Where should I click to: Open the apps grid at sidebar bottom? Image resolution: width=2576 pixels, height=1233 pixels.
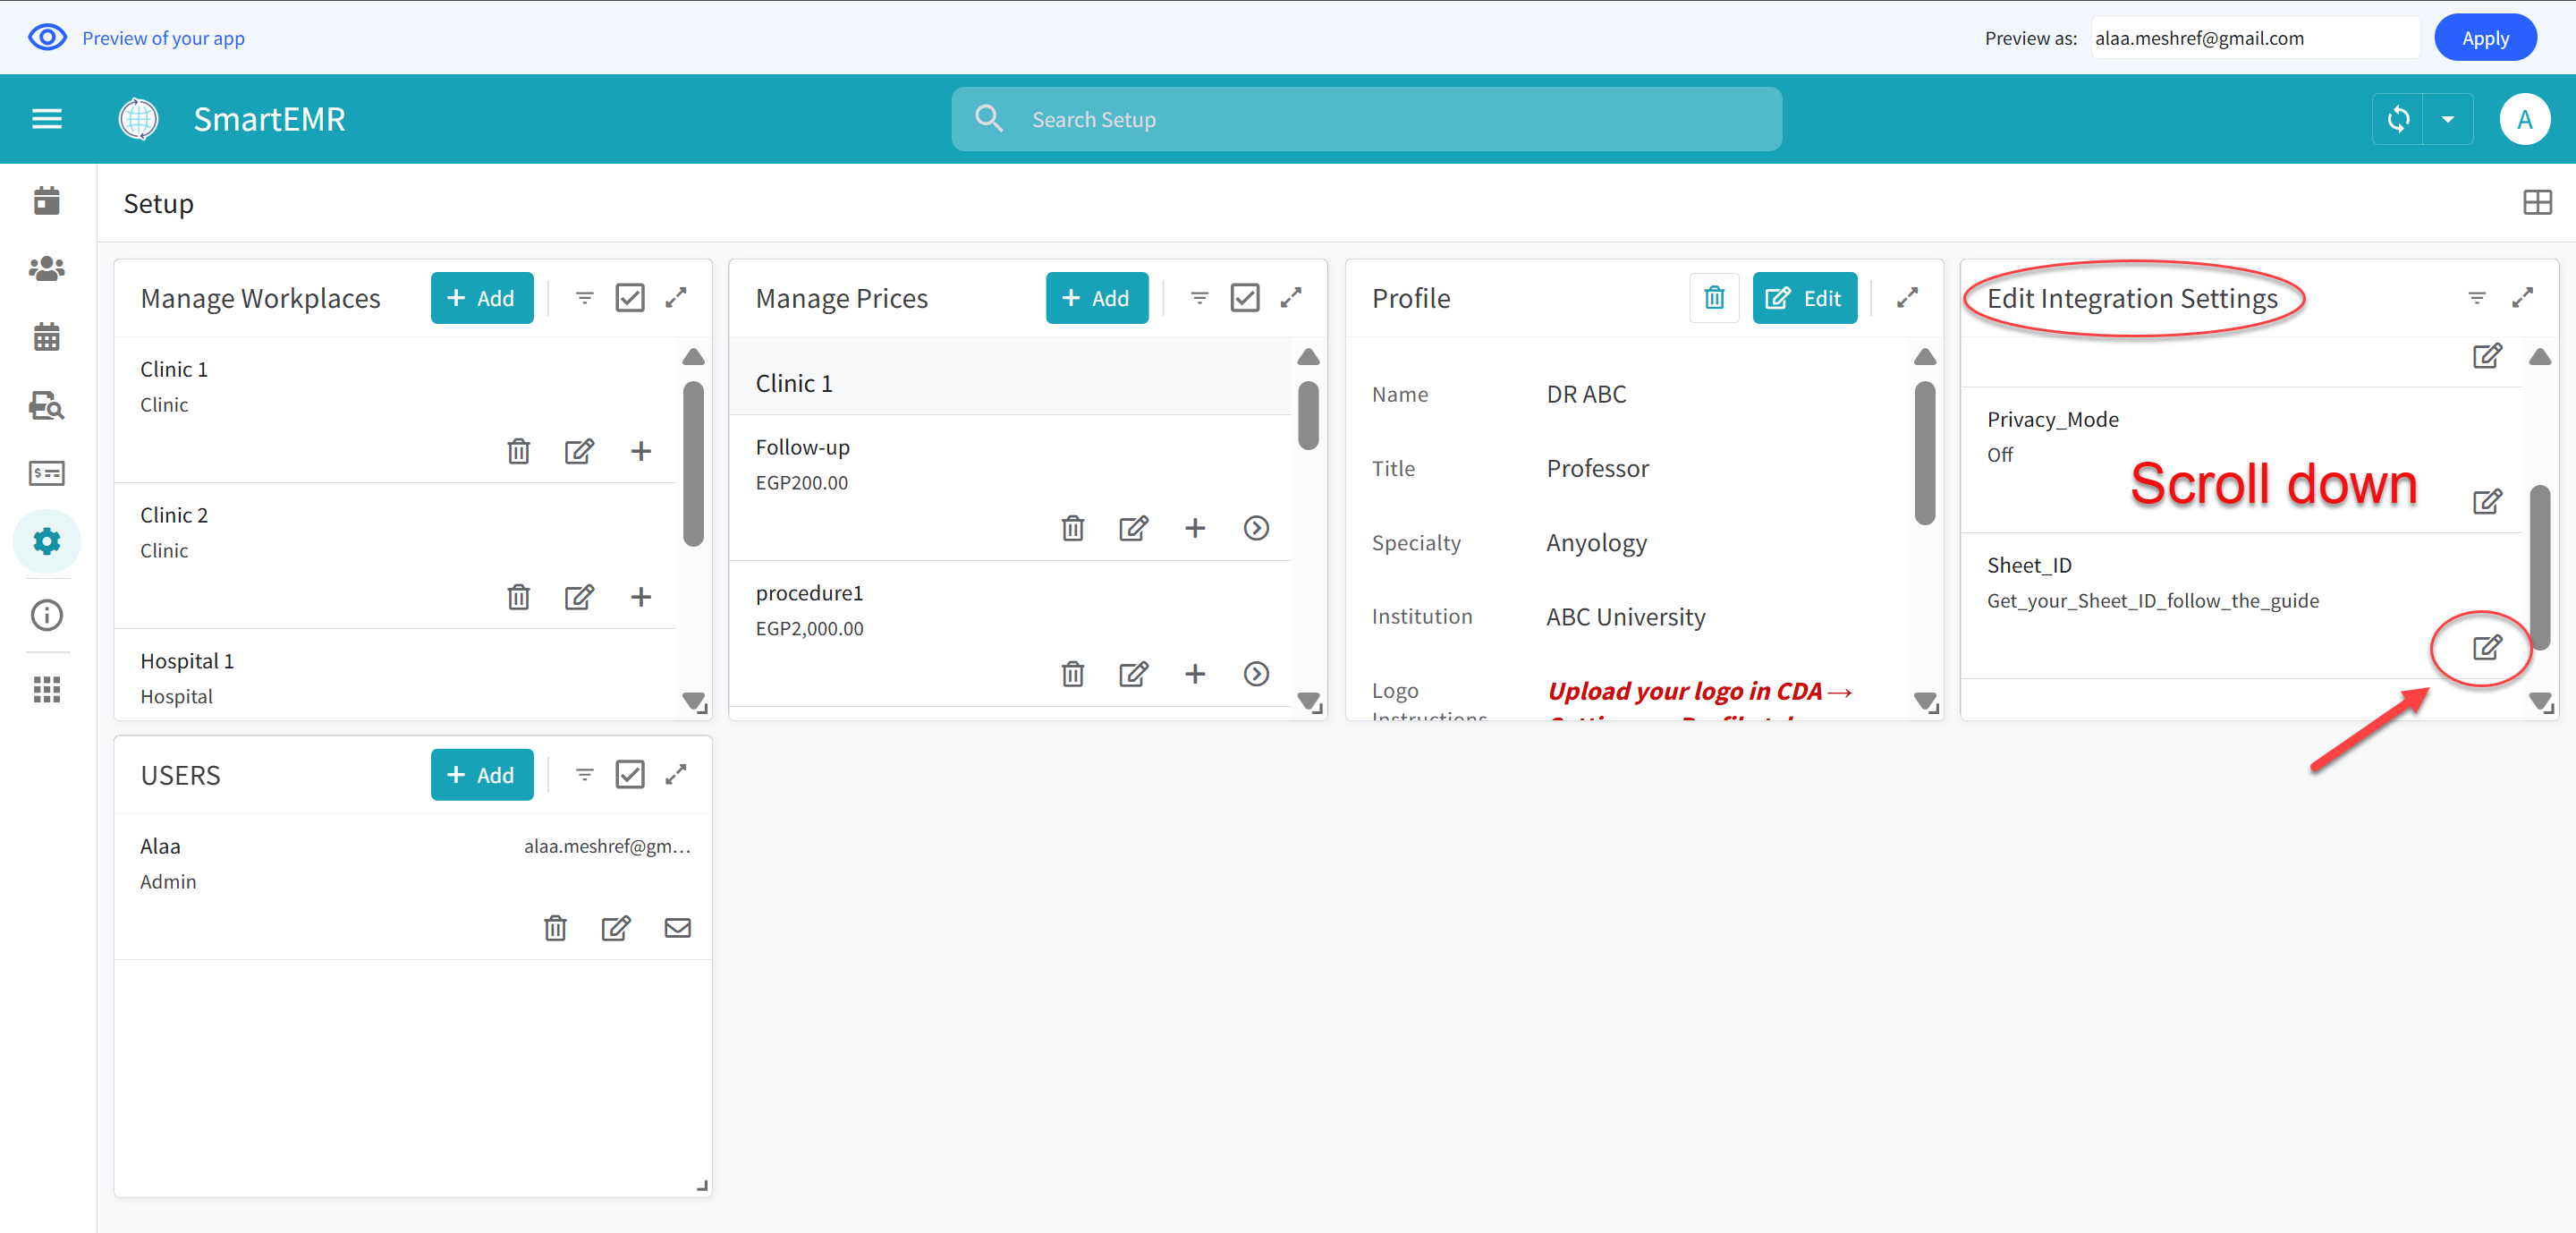pos(47,689)
